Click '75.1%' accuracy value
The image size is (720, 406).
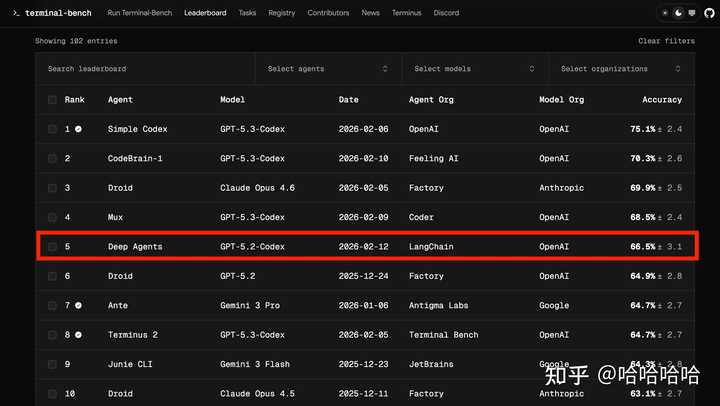(x=643, y=129)
